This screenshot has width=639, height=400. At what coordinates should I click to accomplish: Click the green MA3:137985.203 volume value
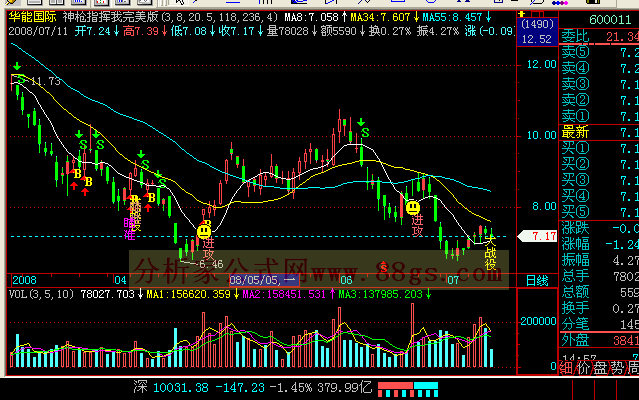(x=381, y=294)
